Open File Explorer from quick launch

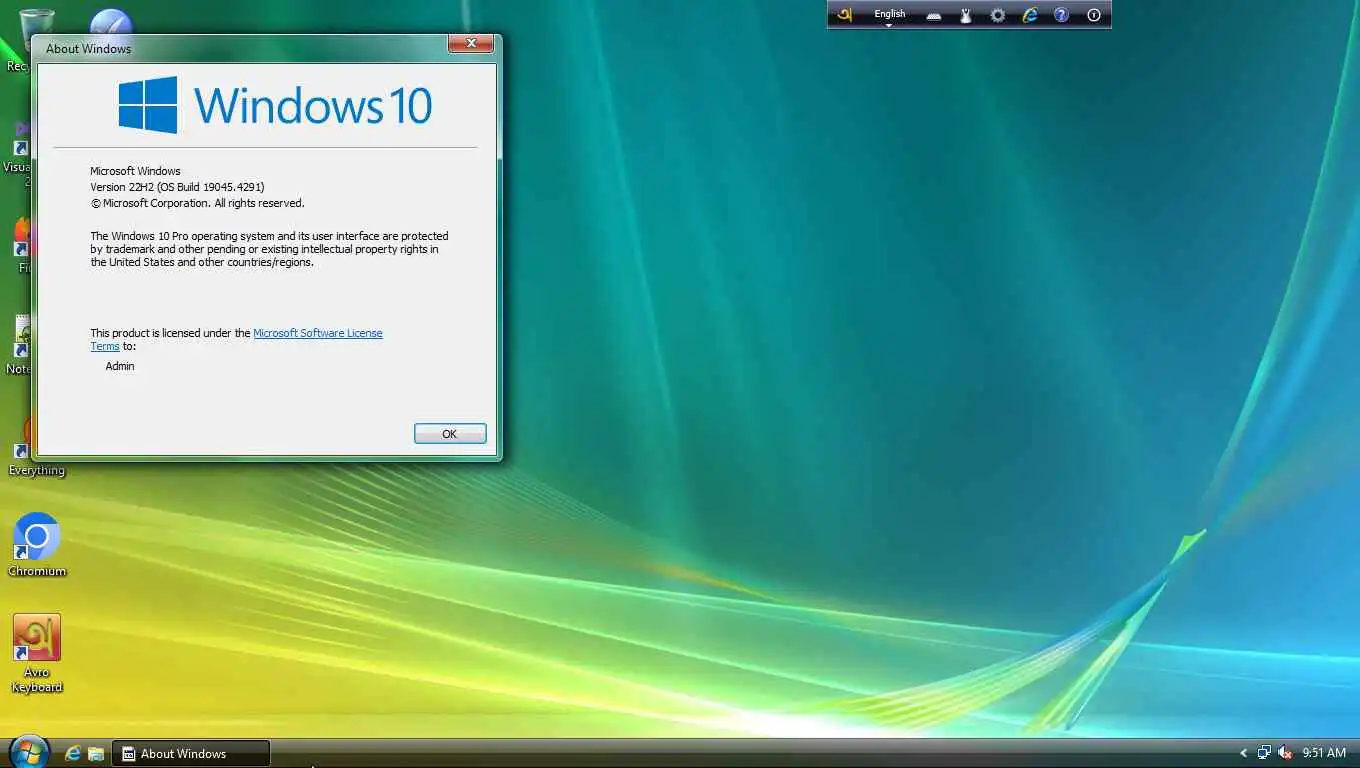(x=96, y=753)
